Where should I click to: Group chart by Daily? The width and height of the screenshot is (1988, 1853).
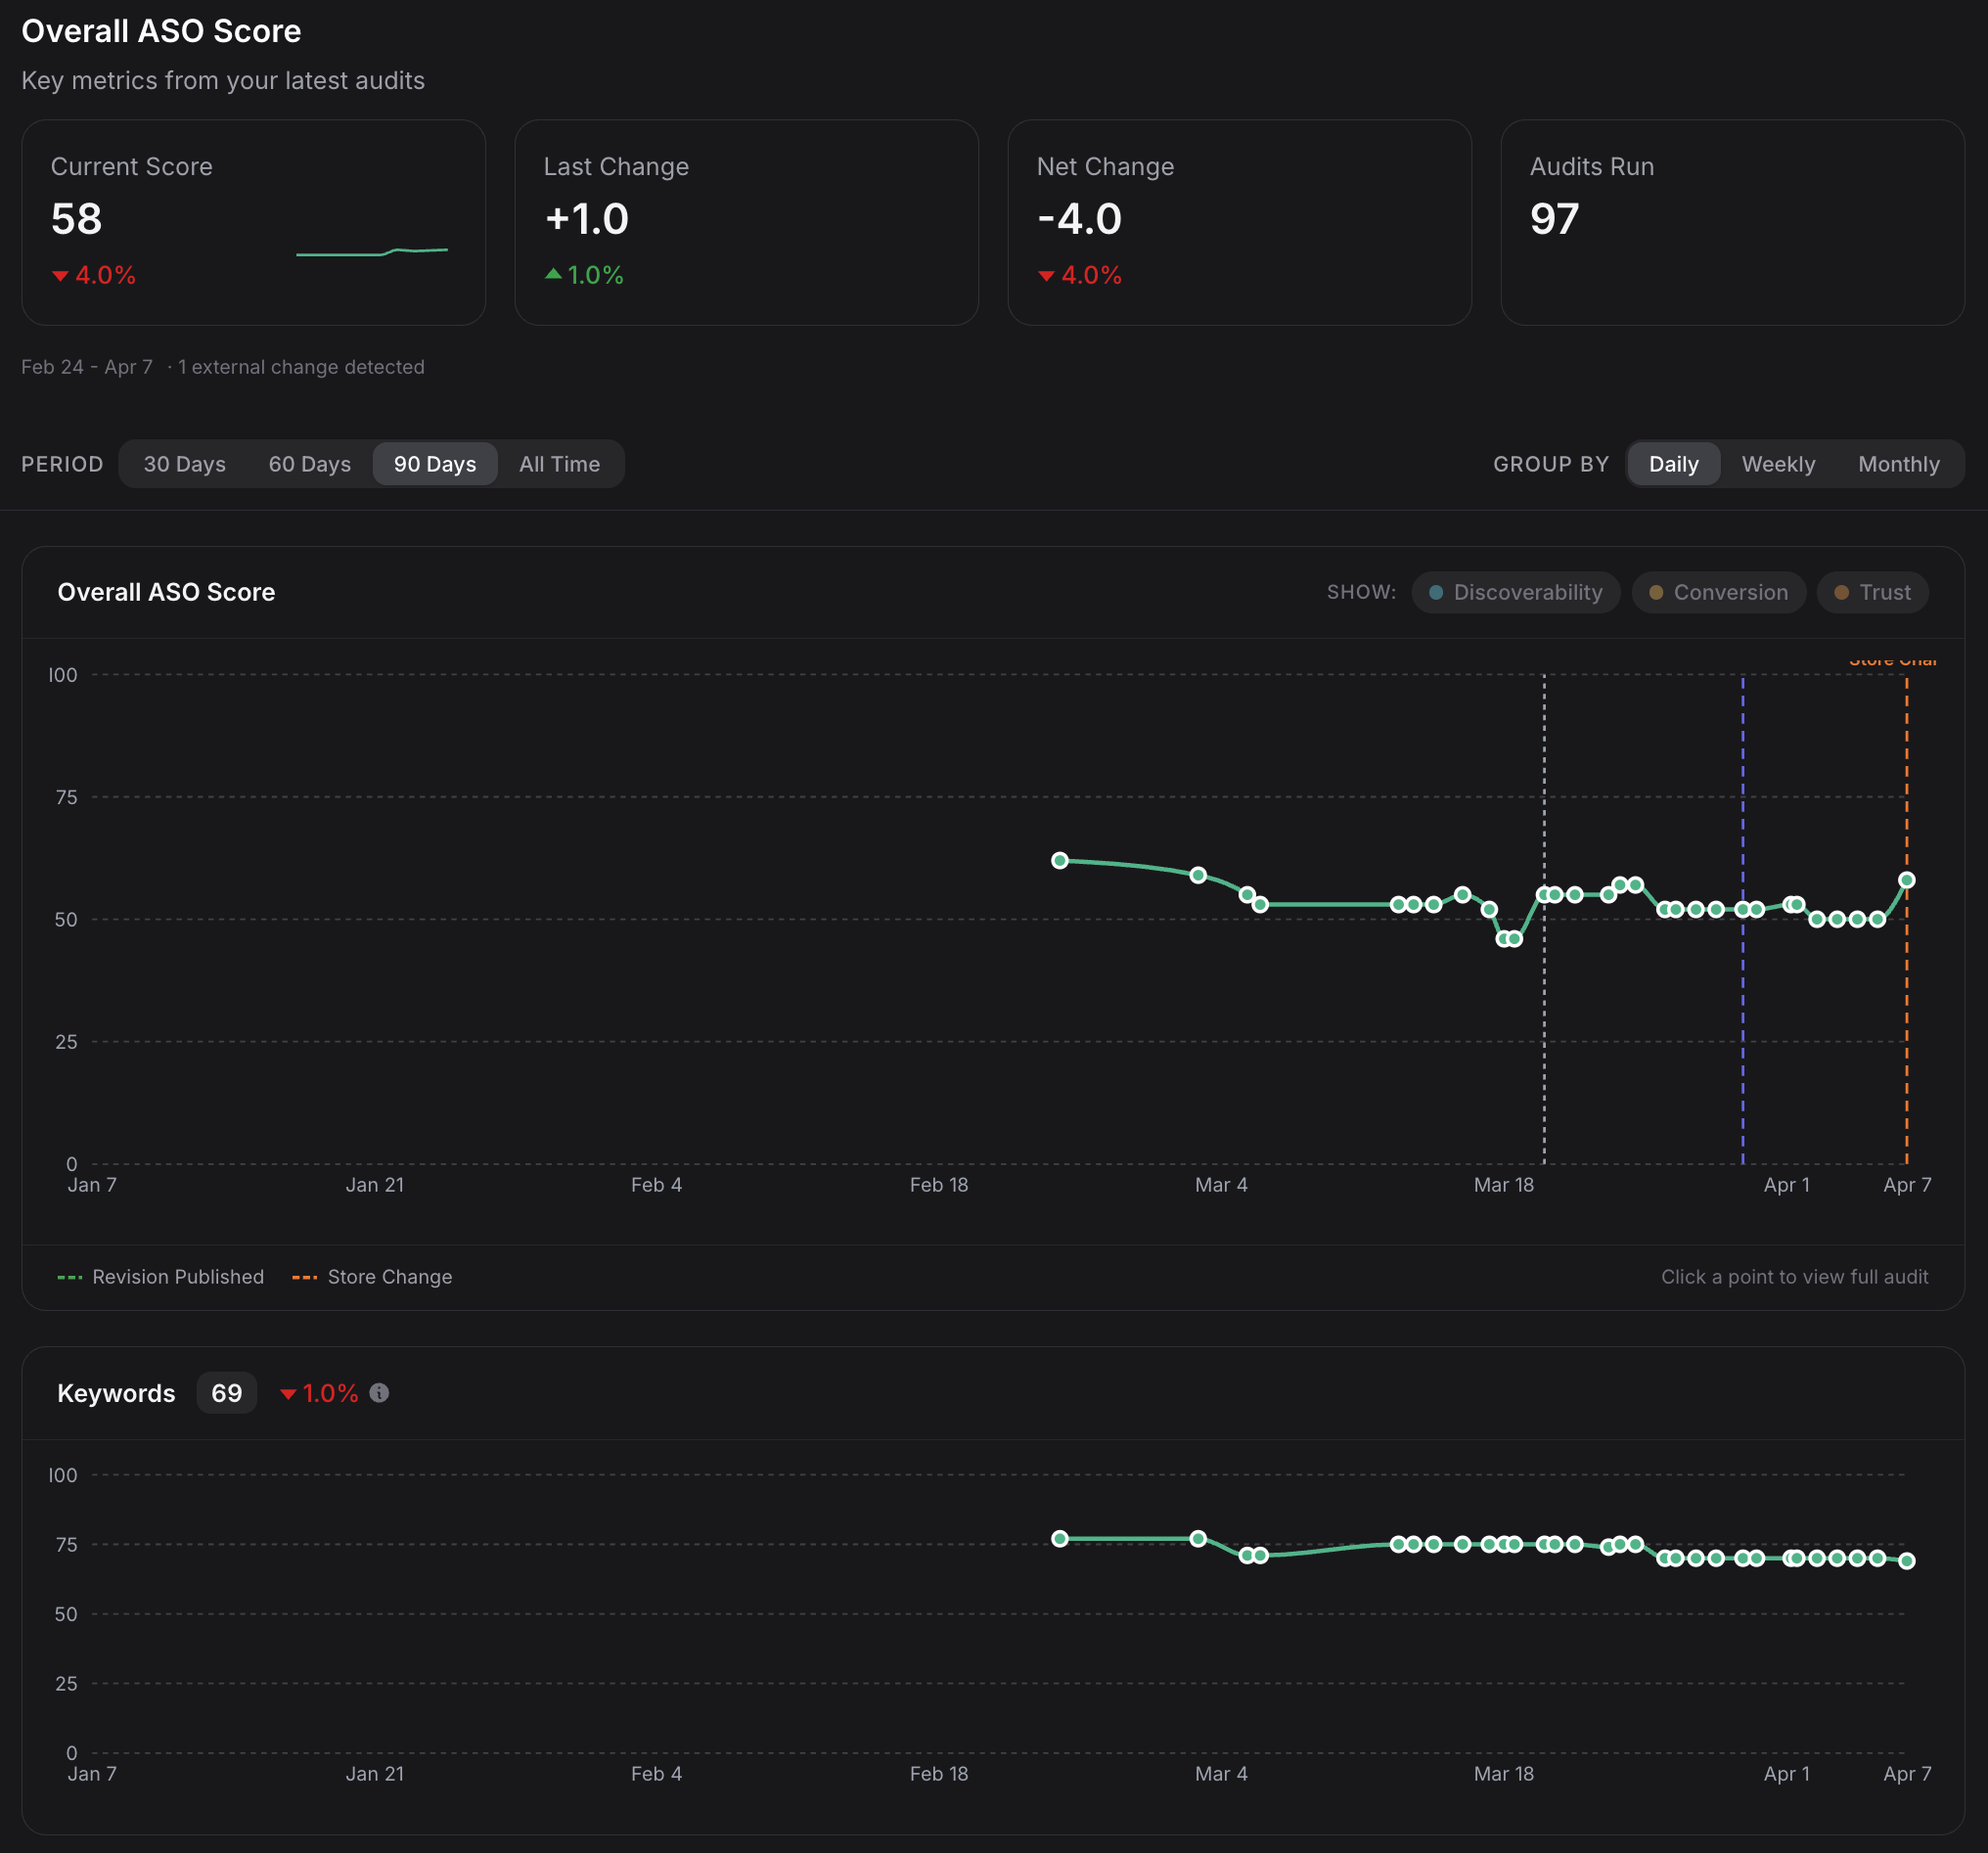point(1673,464)
